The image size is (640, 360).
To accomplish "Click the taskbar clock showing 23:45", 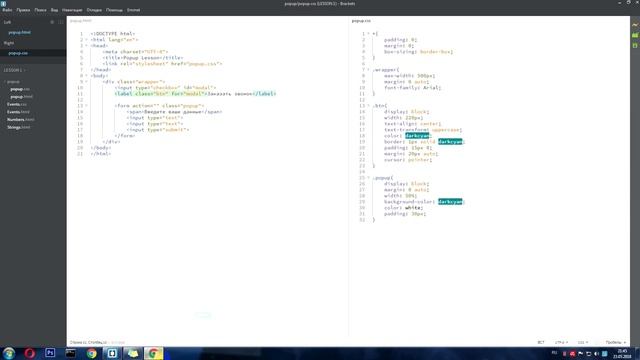I will [622, 353].
